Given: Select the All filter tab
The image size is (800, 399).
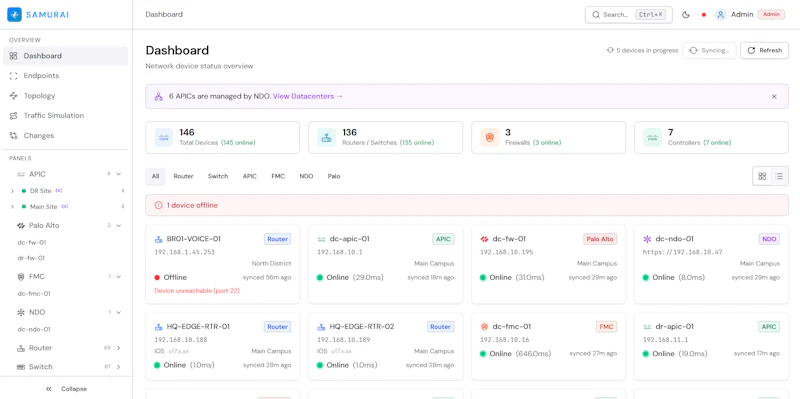Looking at the screenshot, I should [x=155, y=176].
